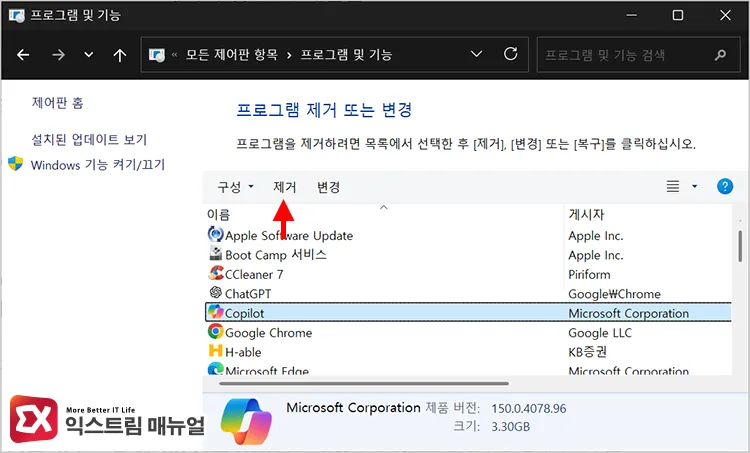The height and width of the screenshot is (453, 750).
Task: Click the CCleaner icon
Action: pyautogui.click(x=216, y=273)
